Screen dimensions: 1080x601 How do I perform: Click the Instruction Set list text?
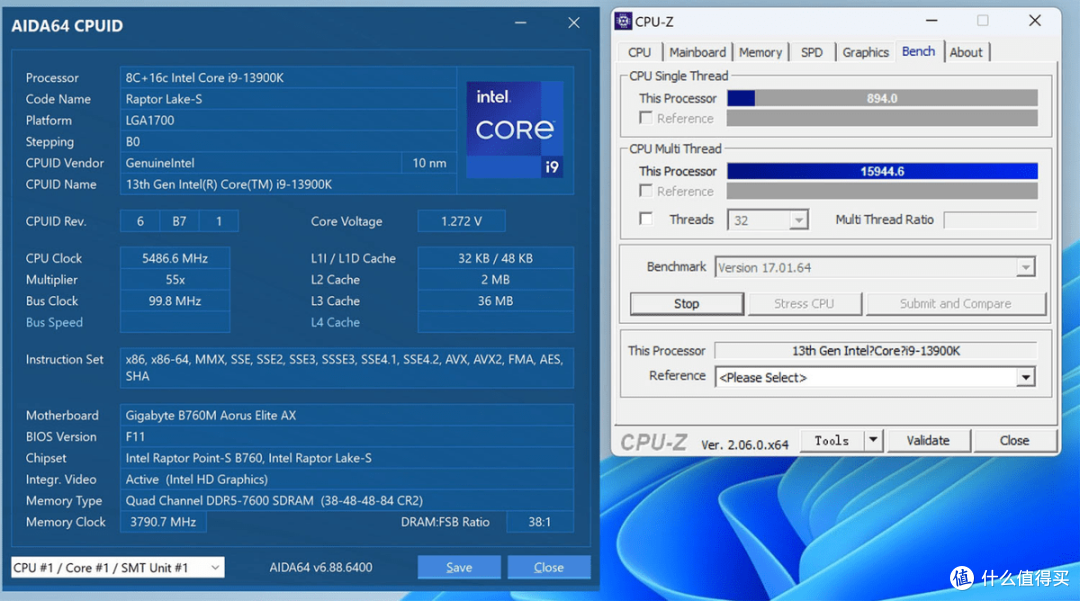347,368
